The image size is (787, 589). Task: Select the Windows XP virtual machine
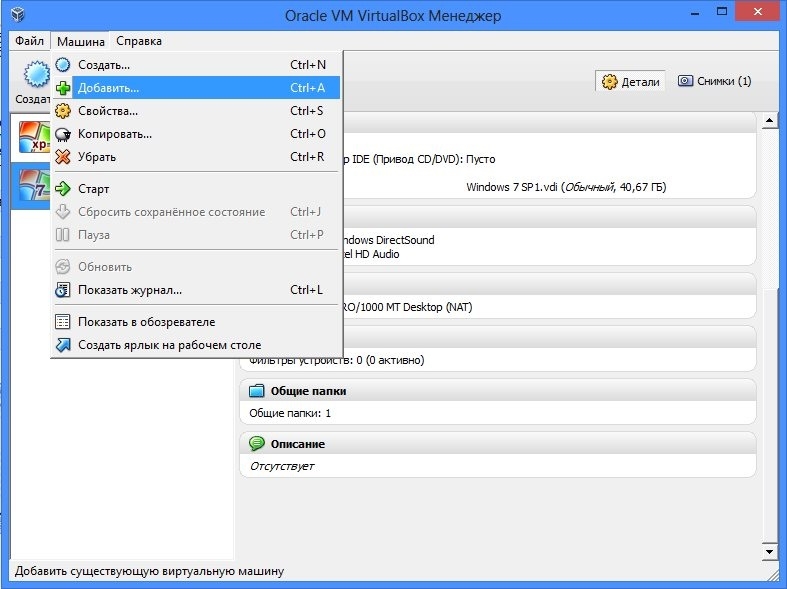pyautogui.click(x=31, y=137)
